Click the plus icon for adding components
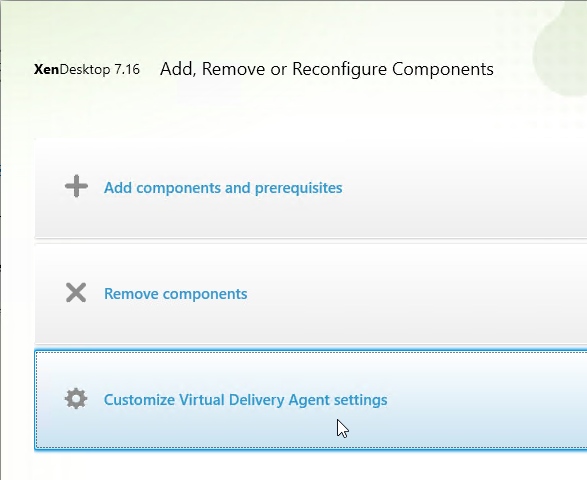 76,186
